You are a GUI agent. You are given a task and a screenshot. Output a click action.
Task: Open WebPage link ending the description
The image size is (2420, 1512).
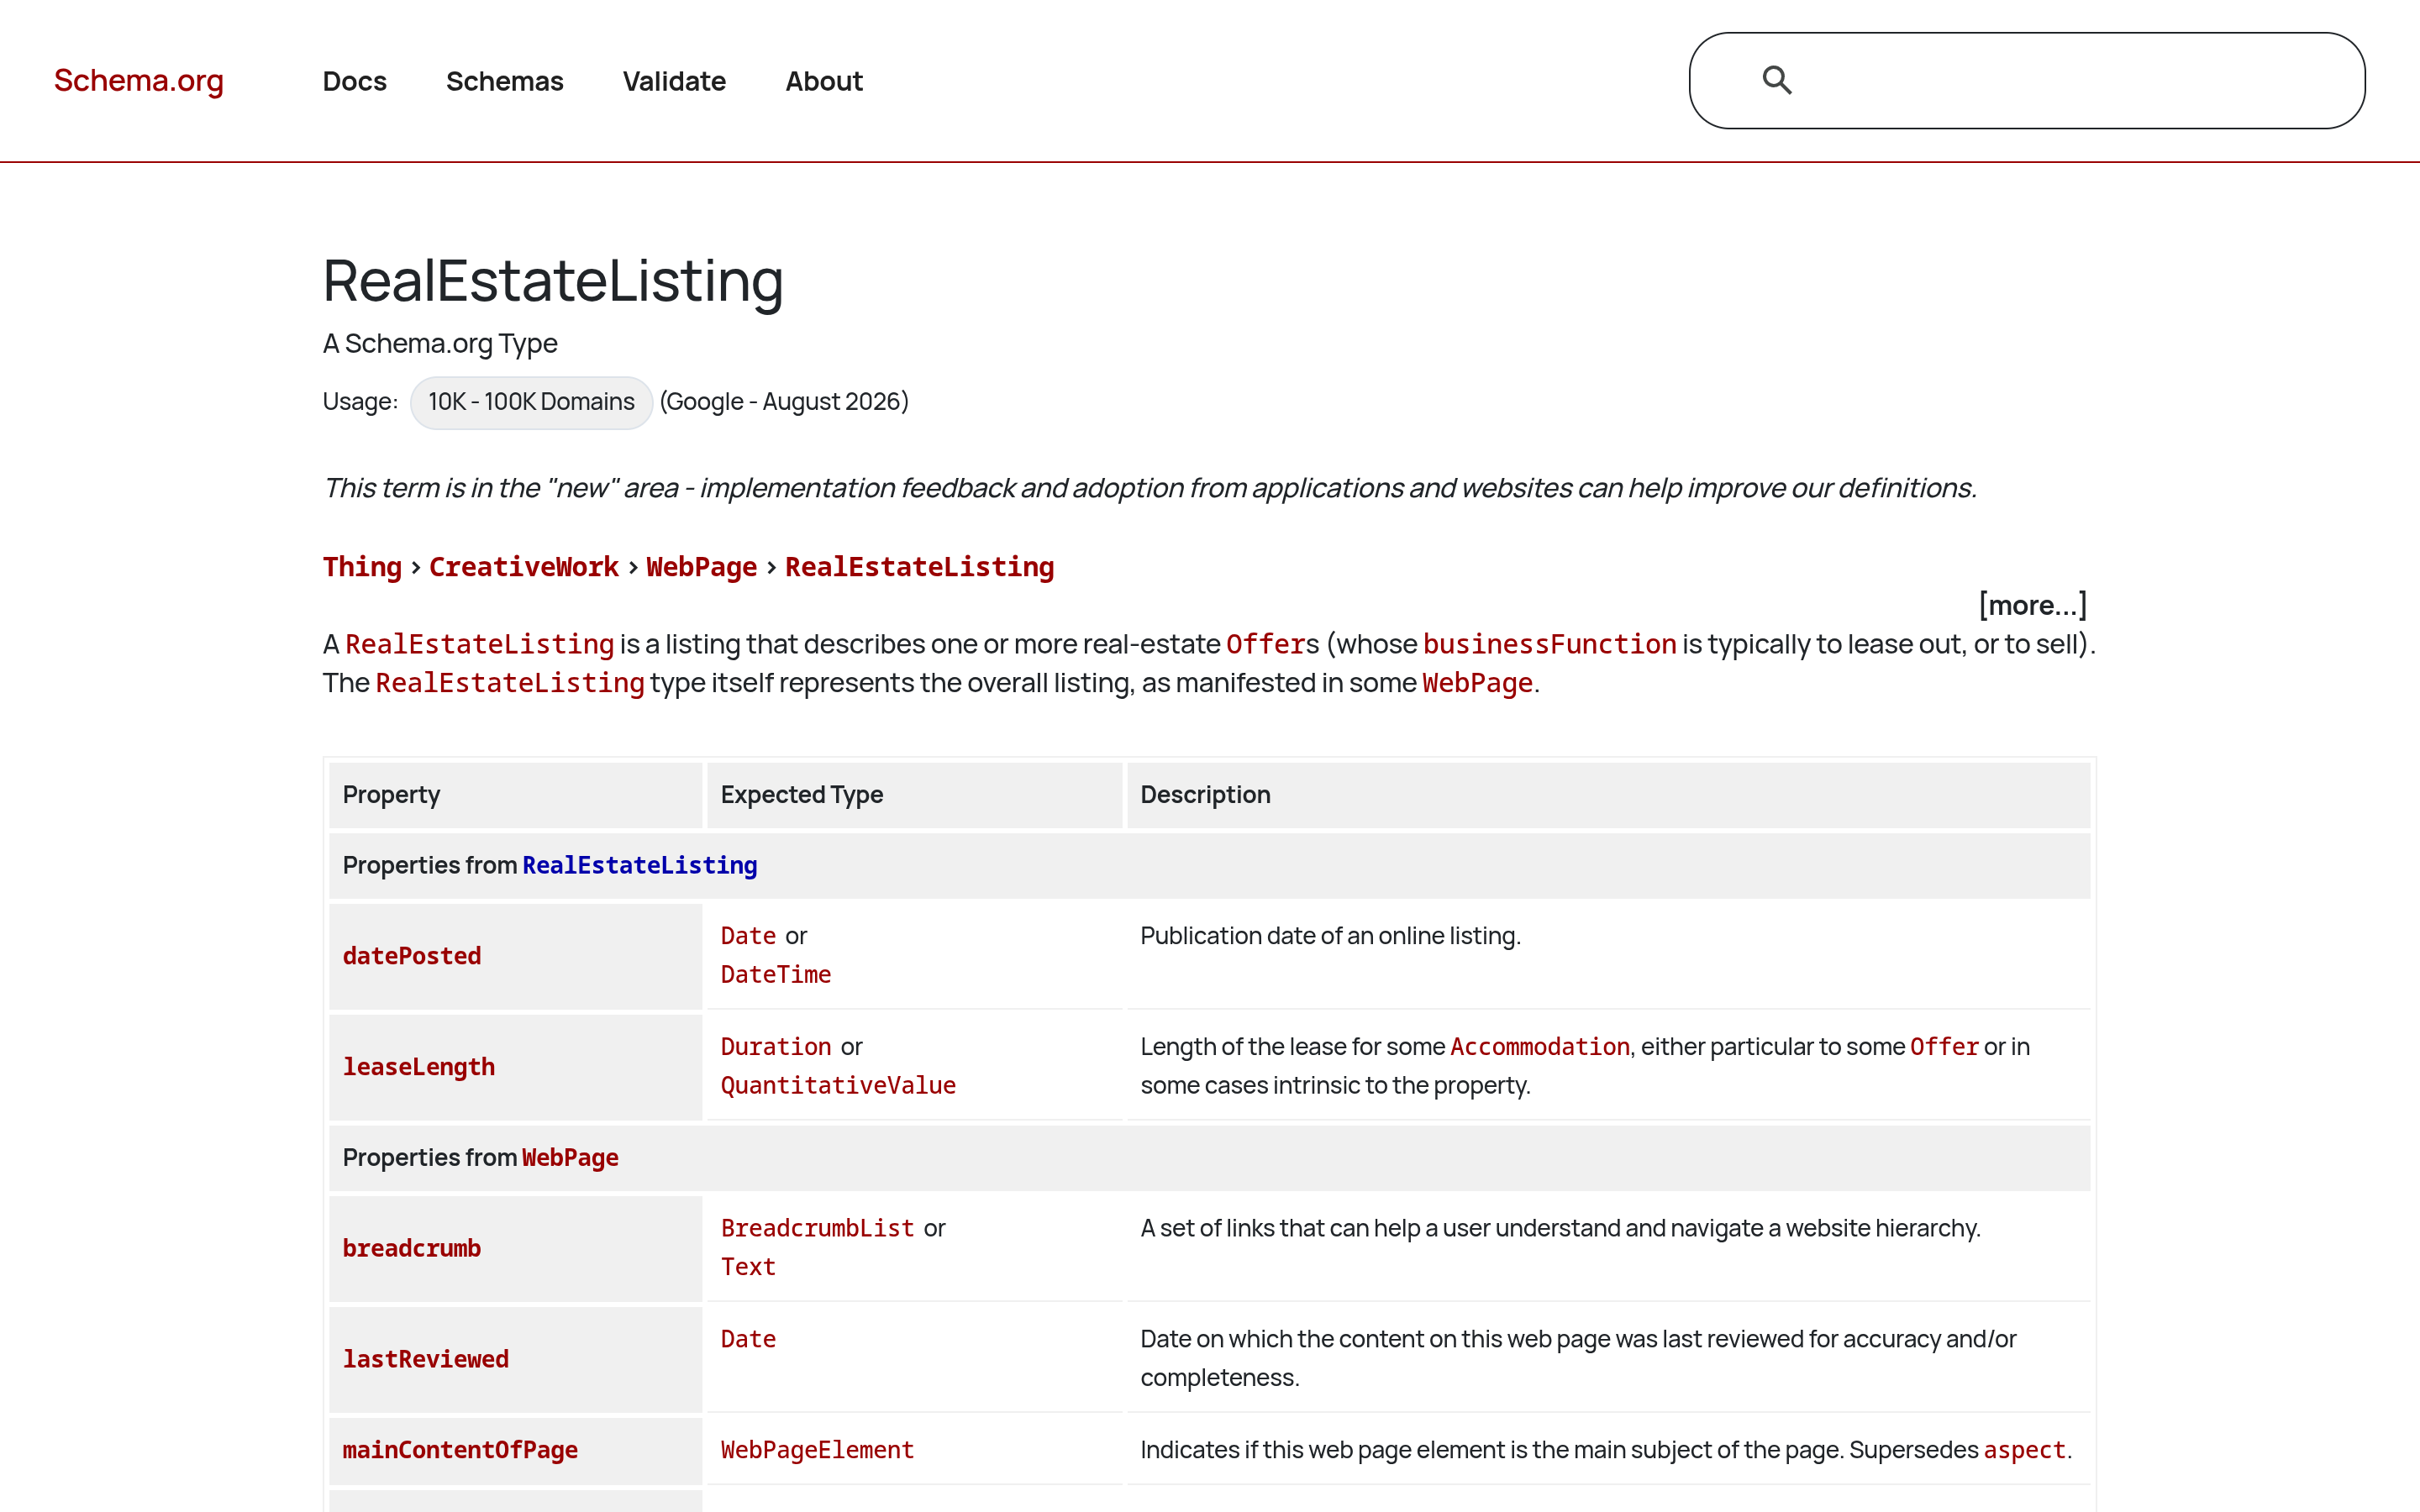pos(1477,683)
